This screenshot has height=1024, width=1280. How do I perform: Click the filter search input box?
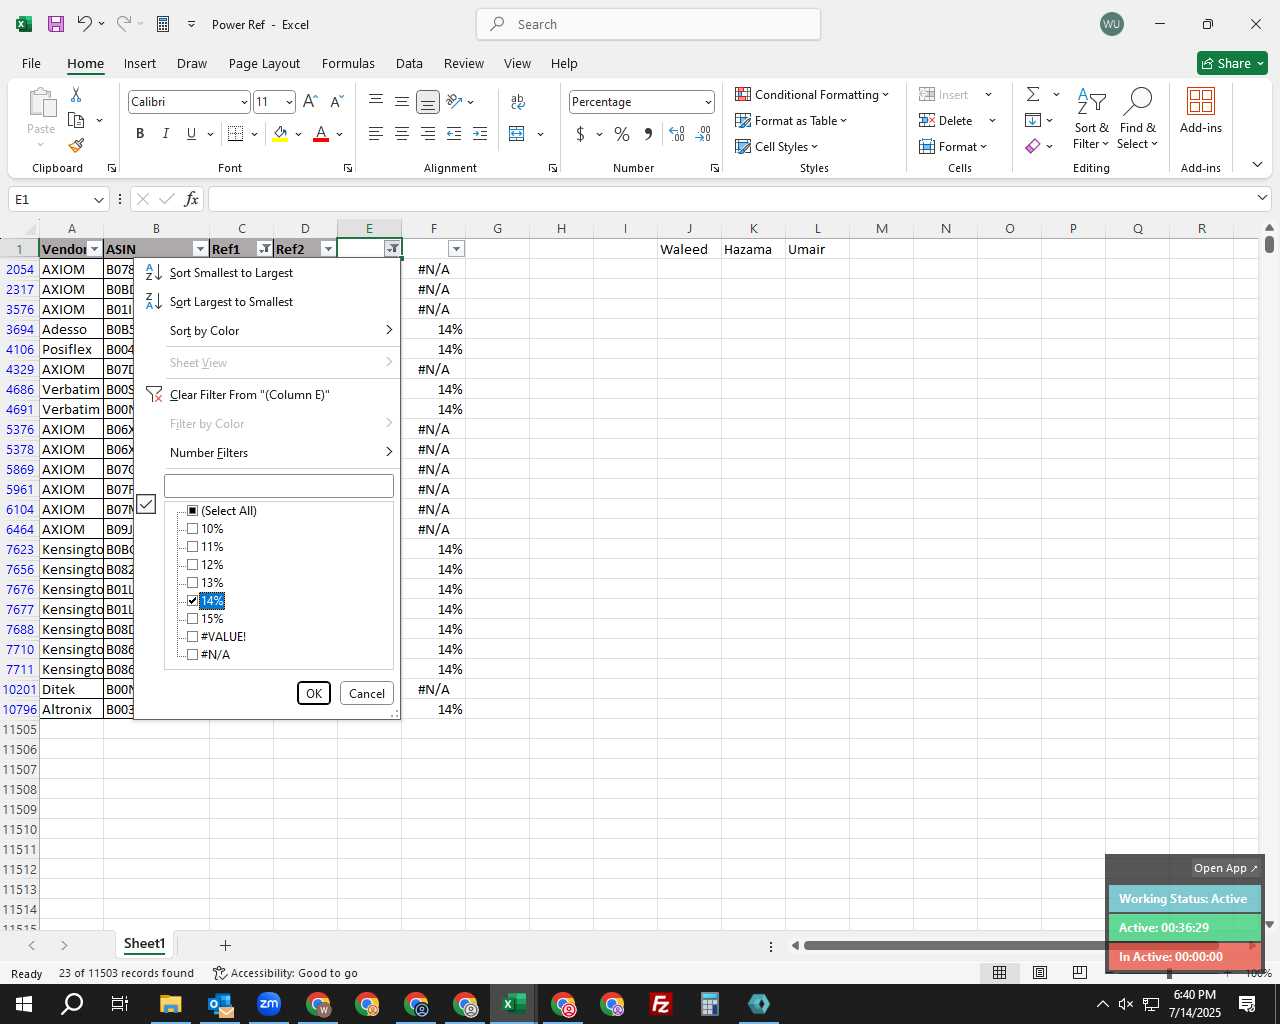click(x=279, y=486)
